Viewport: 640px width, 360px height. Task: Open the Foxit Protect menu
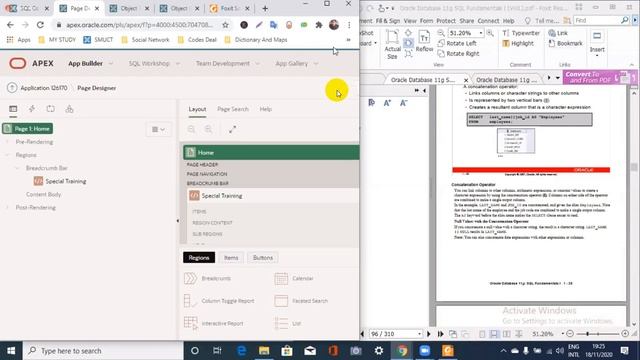point(446,20)
